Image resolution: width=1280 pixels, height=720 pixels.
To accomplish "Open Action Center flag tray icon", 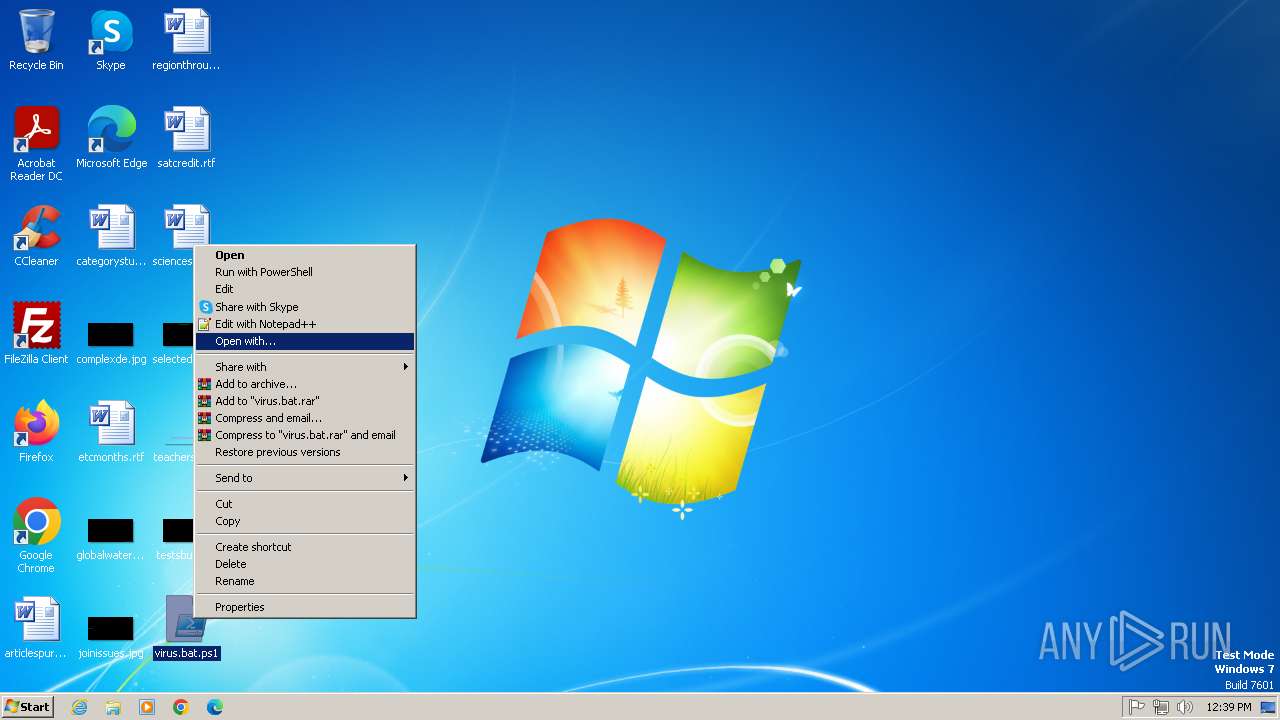I will 1137,707.
